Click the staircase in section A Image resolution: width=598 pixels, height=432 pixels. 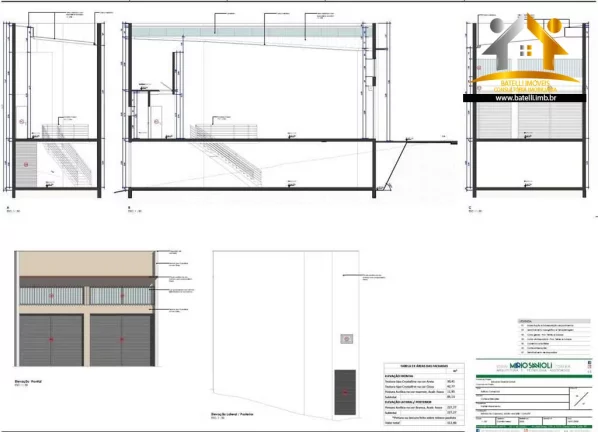[x=67, y=154]
